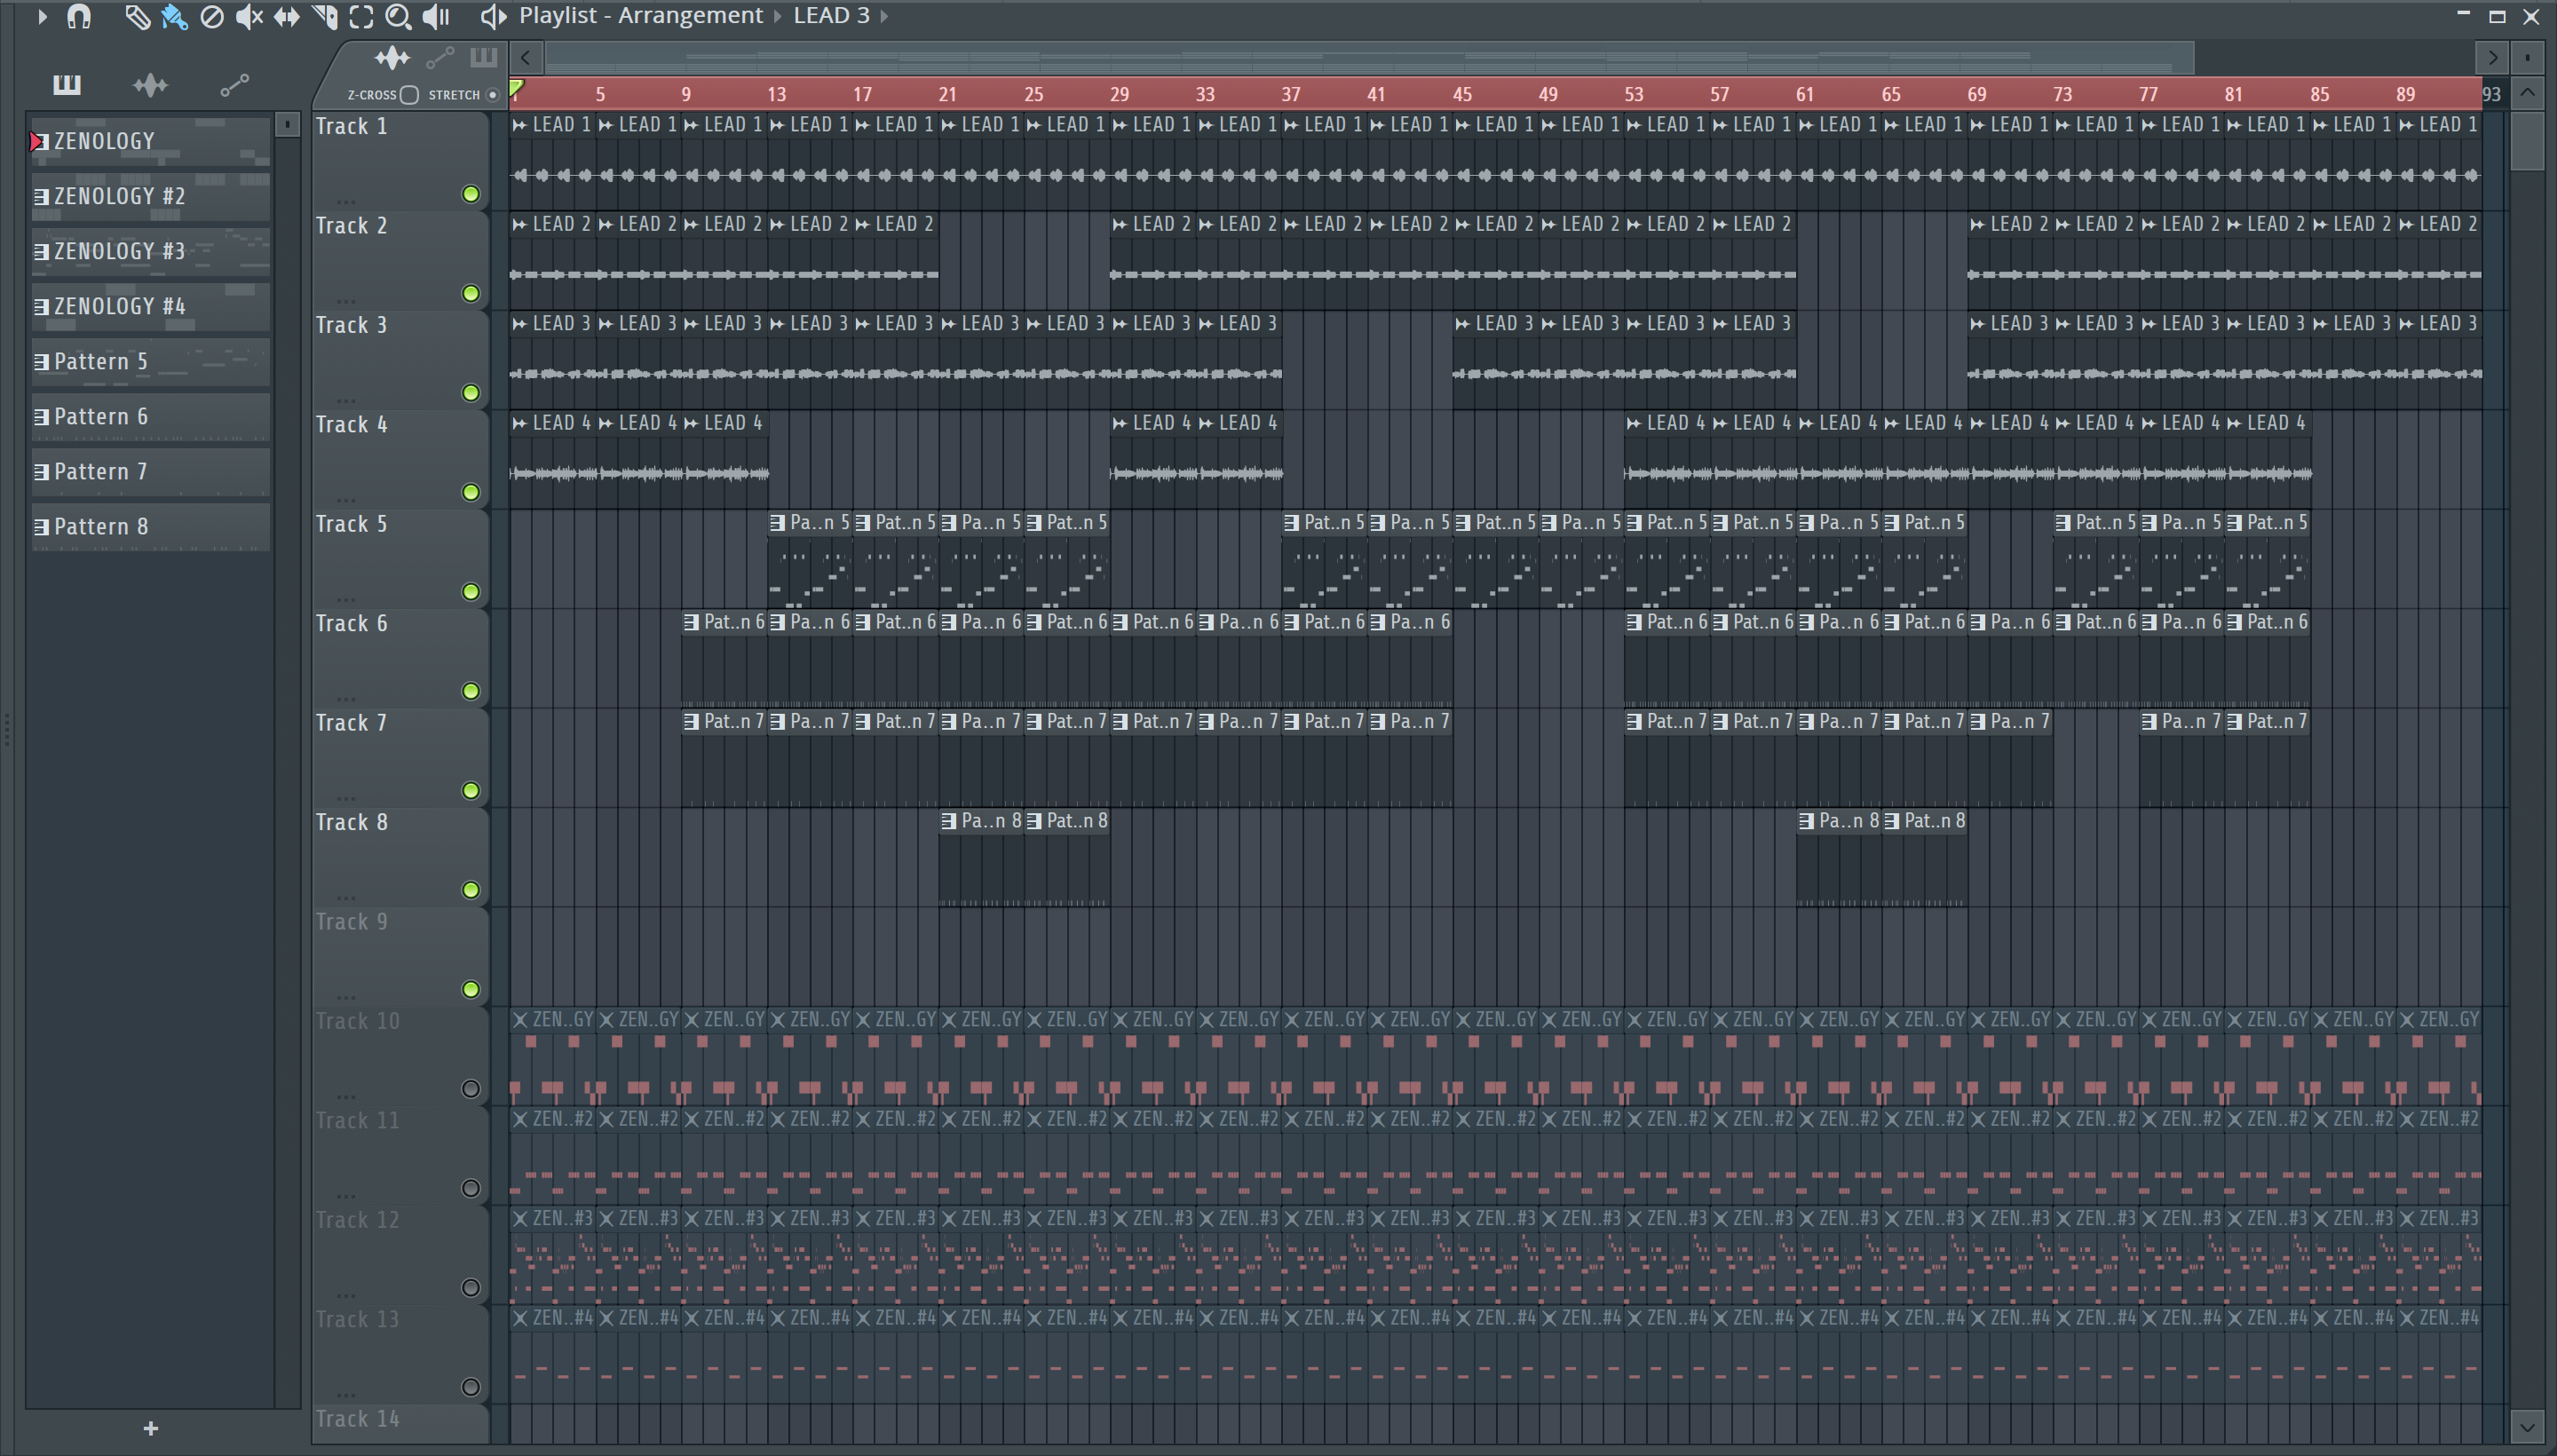Select the Delete tool
This screenshot has height=1456, width=2557.
tap(212, 17)
